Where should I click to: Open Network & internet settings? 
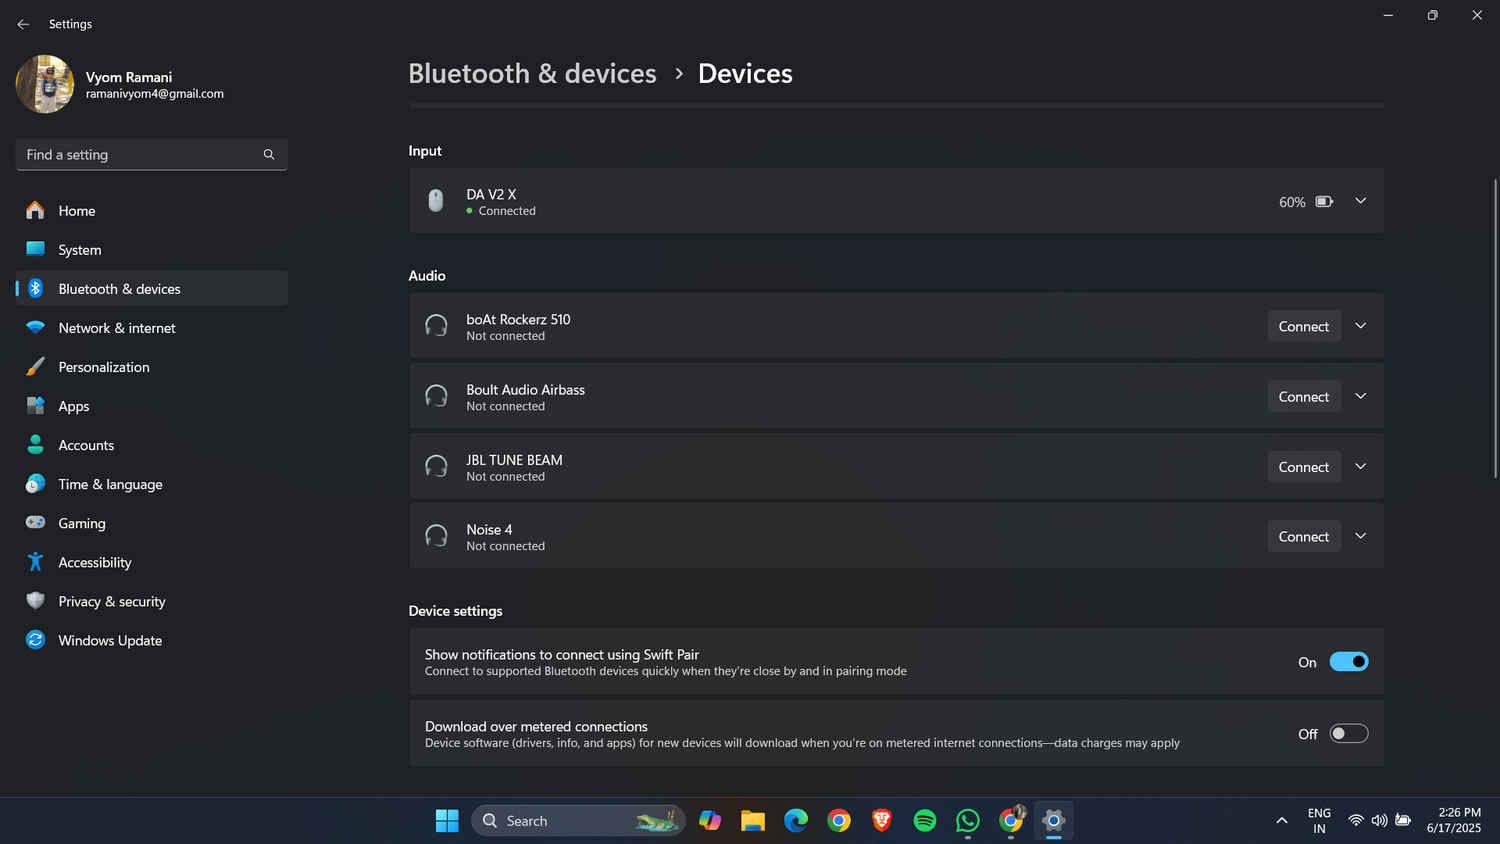(x=117, y=328)
